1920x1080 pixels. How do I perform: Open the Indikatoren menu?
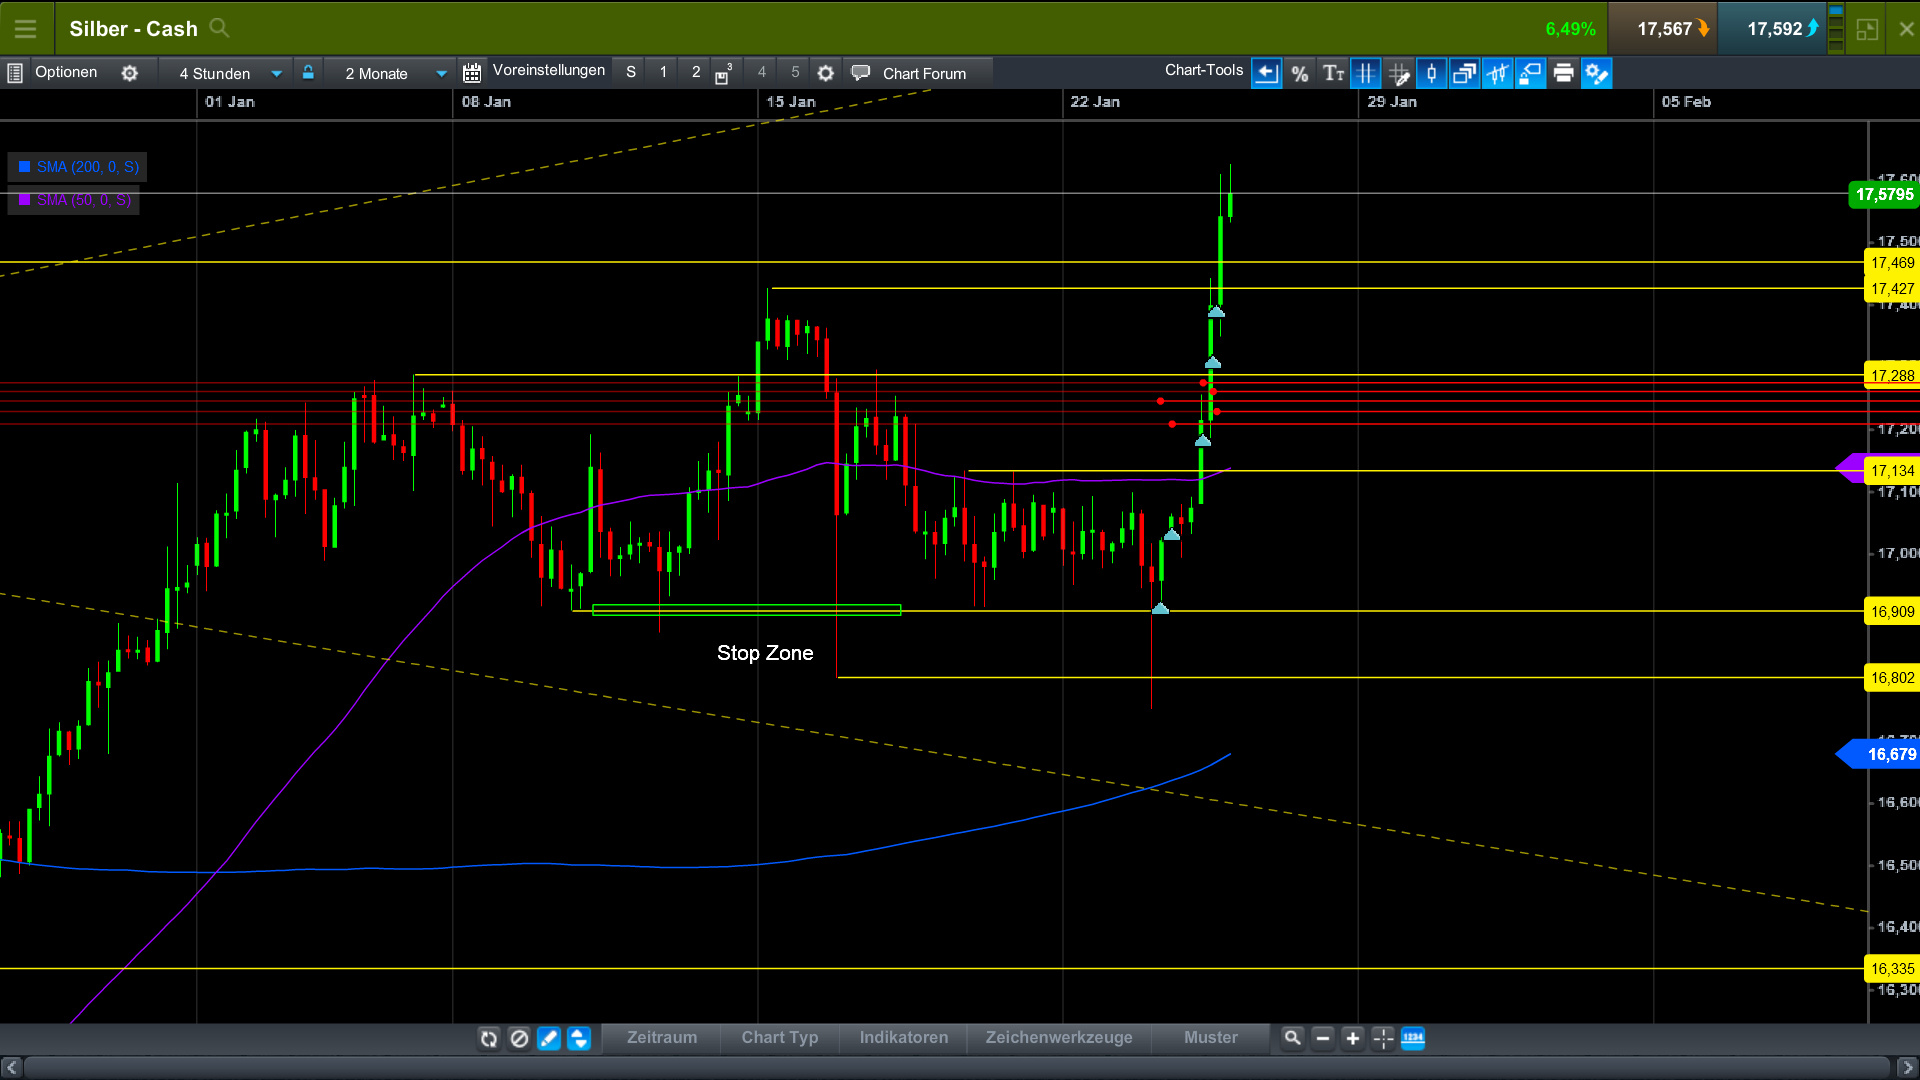[x=901, y=1038]
